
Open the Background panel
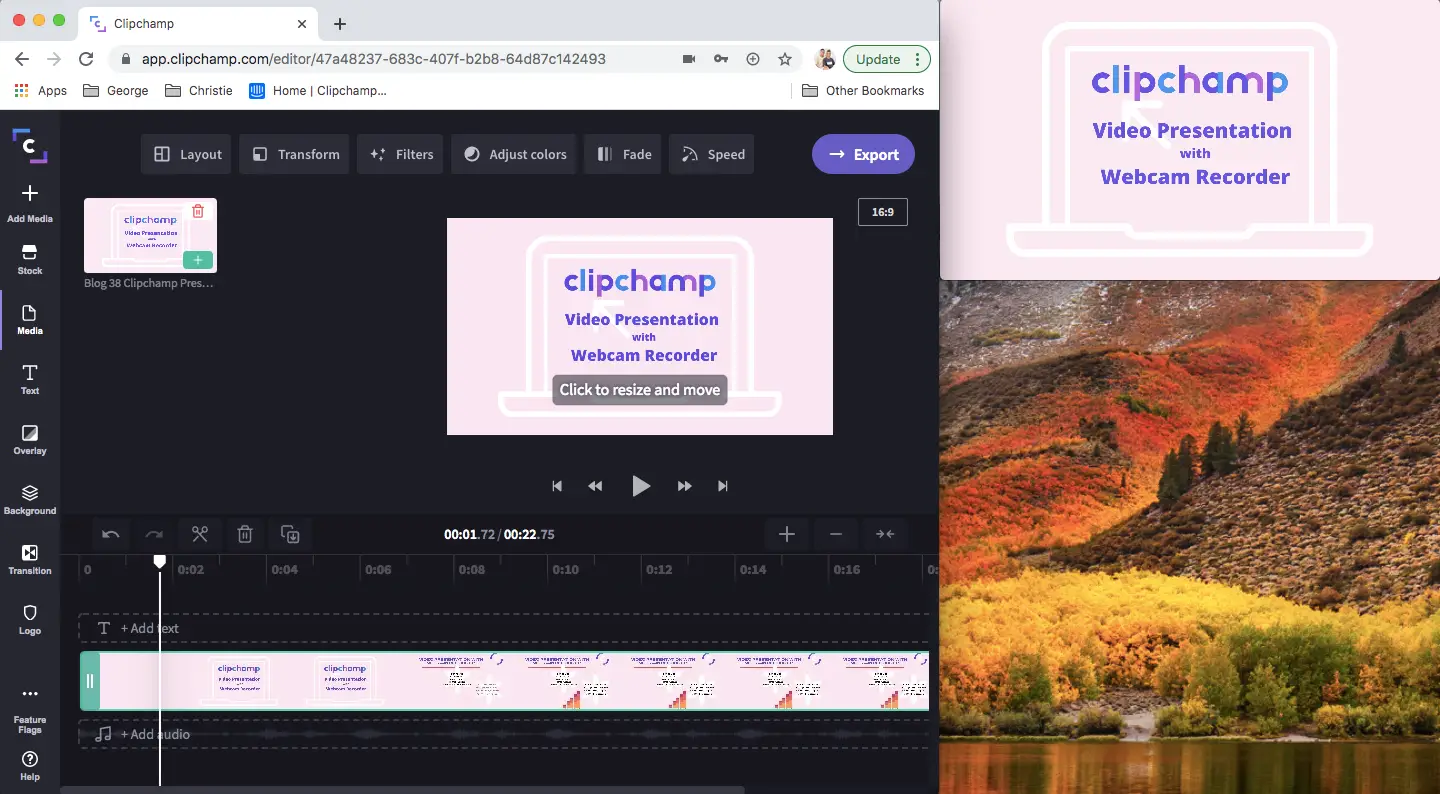point(30,500)
